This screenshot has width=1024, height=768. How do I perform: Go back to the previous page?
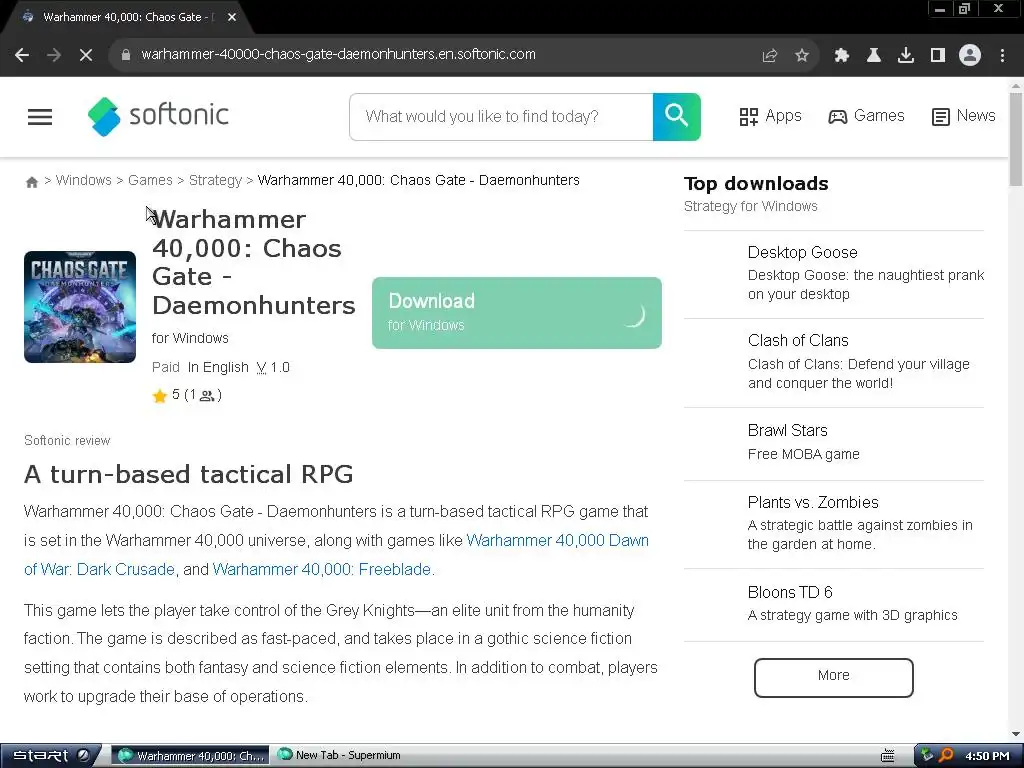pyautogui.click(x=22, y=56)
